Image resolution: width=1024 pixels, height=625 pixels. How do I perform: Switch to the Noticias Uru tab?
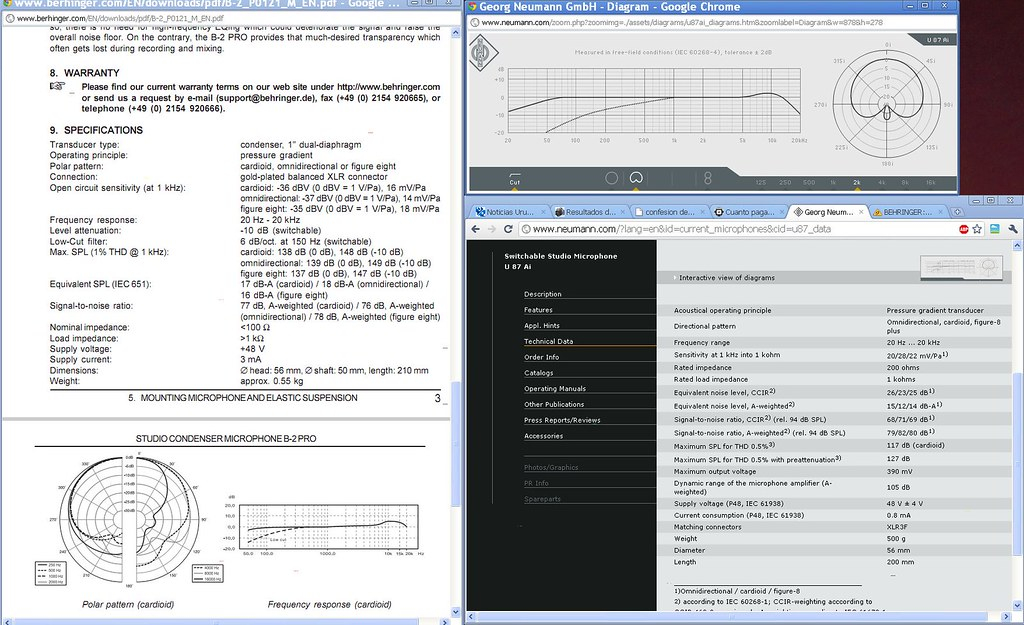coord(510,212)
